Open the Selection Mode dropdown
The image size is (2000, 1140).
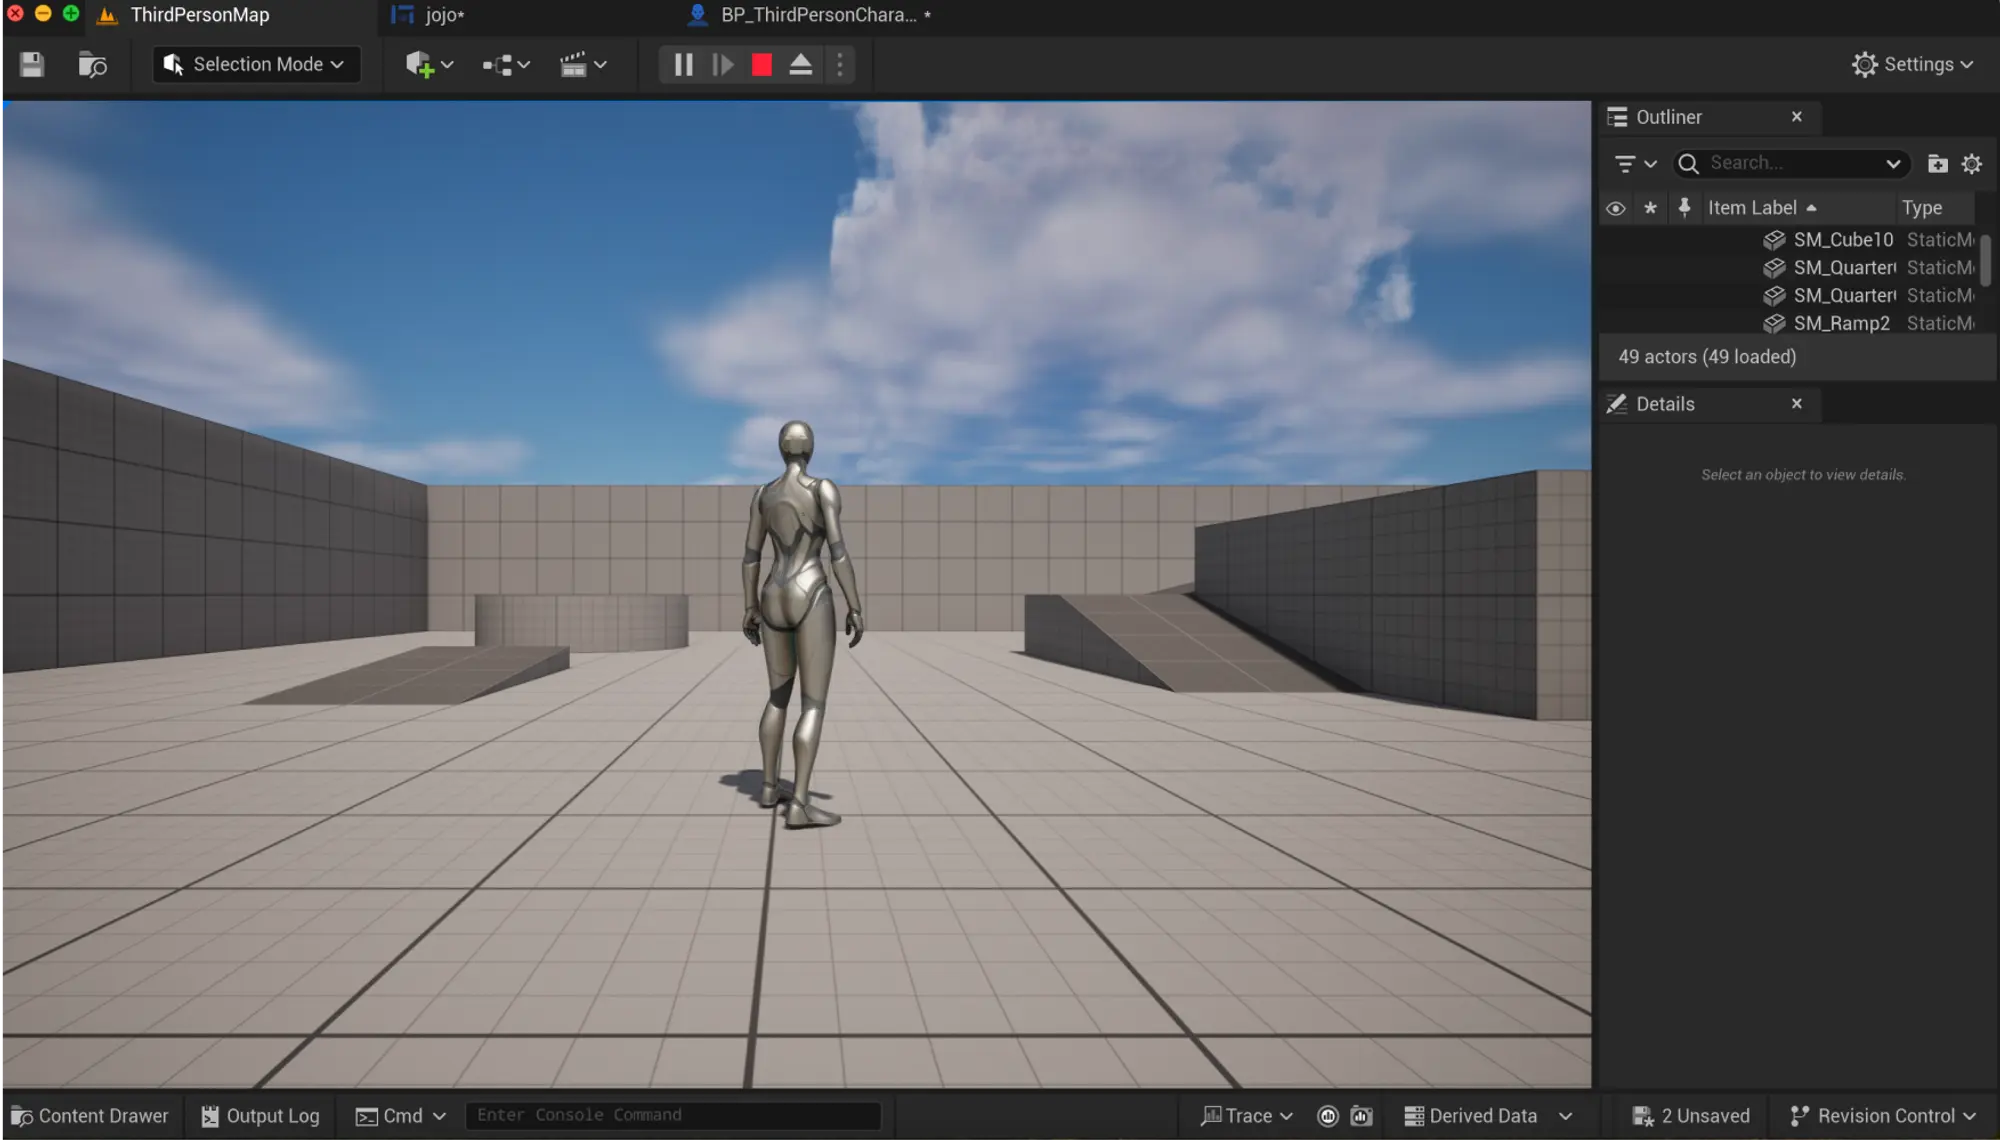coord(256,65)
